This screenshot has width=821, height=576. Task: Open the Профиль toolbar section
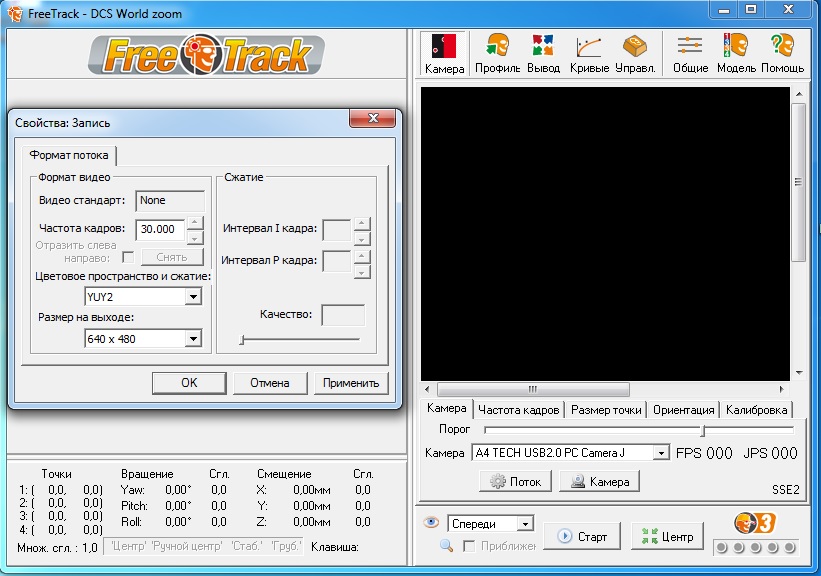[x=497, y=53]
